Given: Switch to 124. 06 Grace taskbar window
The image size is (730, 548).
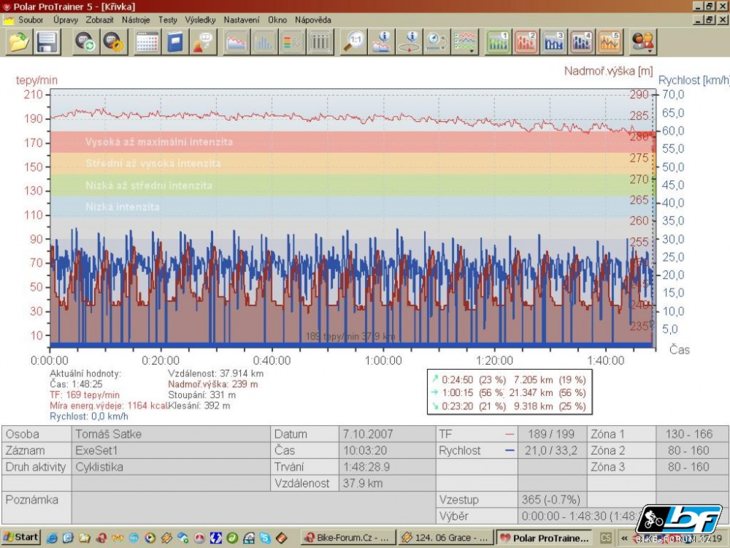Looking at the screenshot, I should pyautogui.click(x=446, y=538).
